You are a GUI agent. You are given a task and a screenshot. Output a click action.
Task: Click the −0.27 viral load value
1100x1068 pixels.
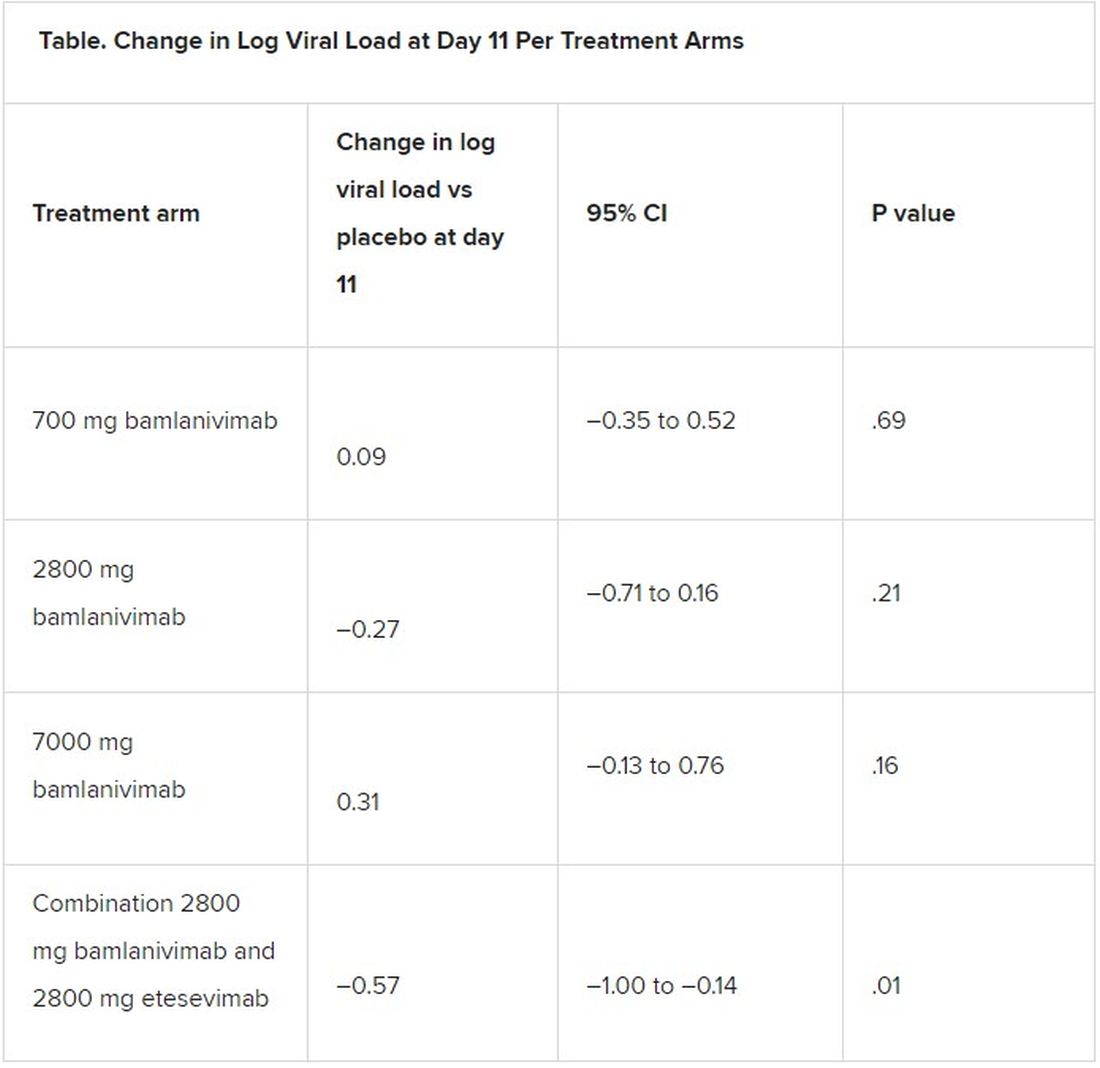click(368, 629)
